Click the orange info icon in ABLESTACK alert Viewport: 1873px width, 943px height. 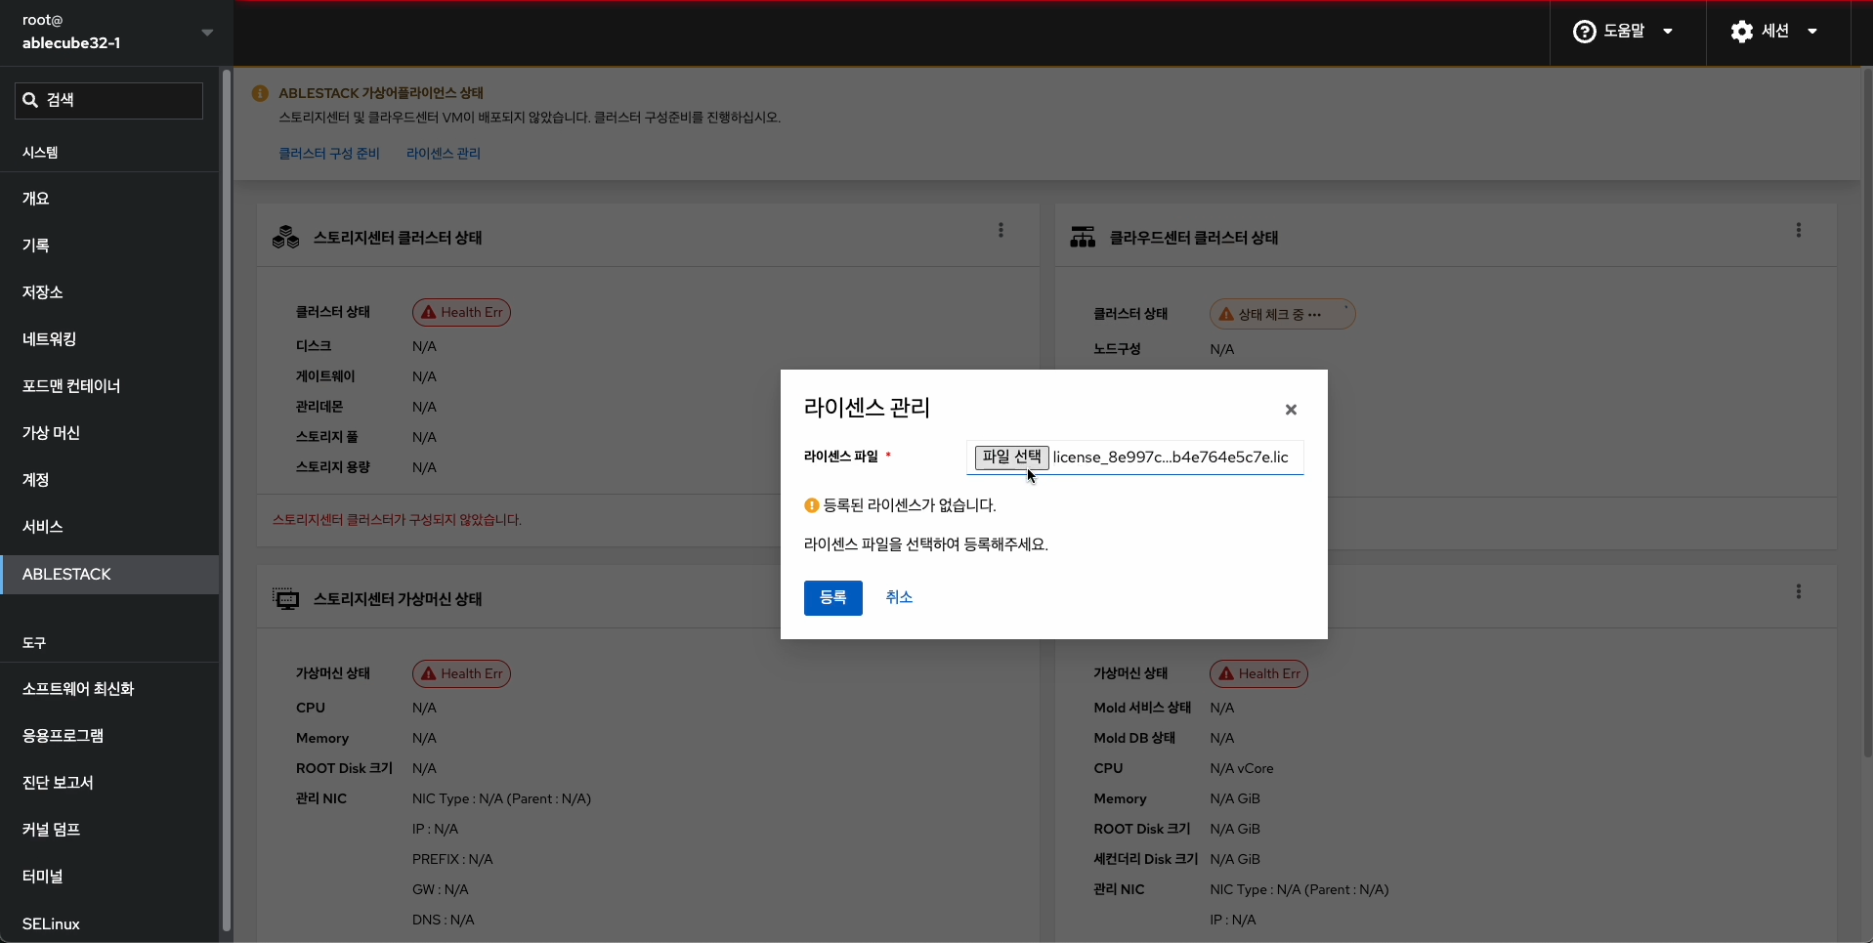tap(260, 93)
